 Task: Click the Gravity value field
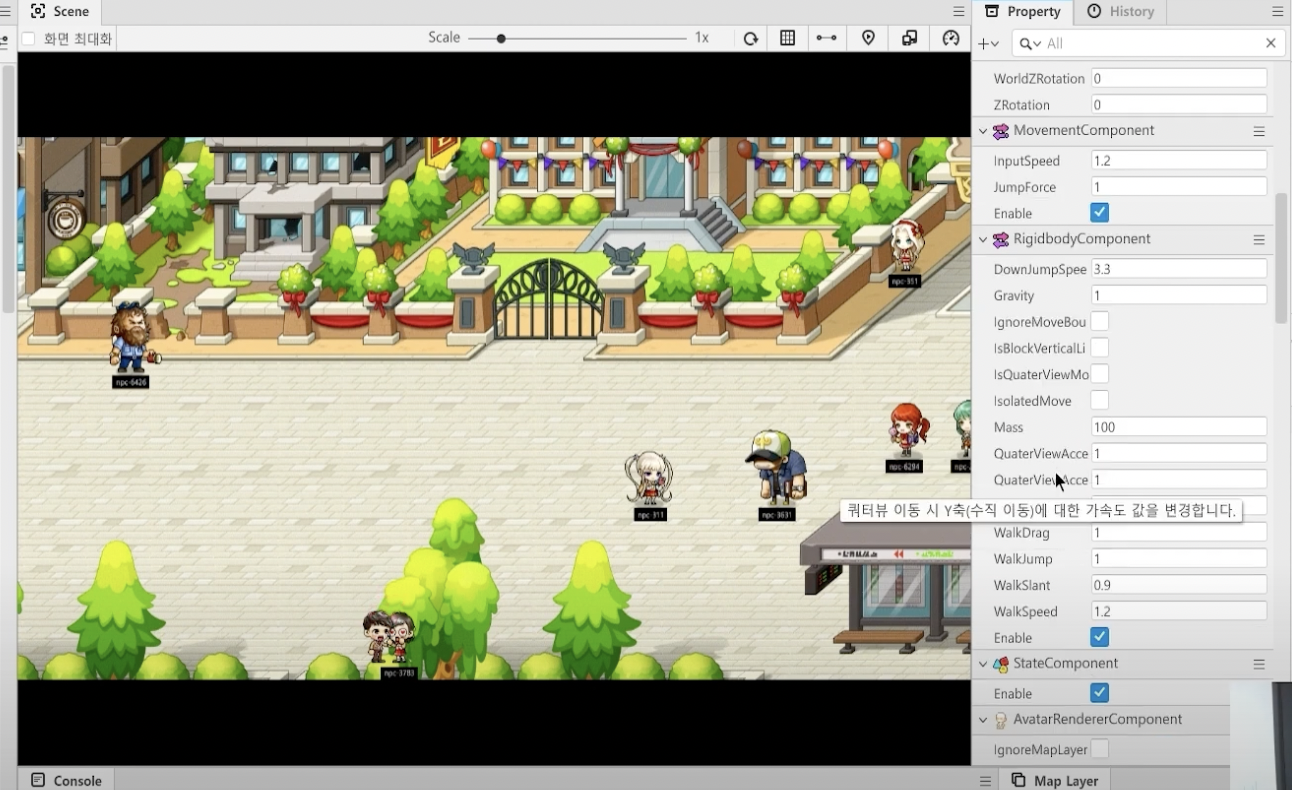pos(1179,295)
